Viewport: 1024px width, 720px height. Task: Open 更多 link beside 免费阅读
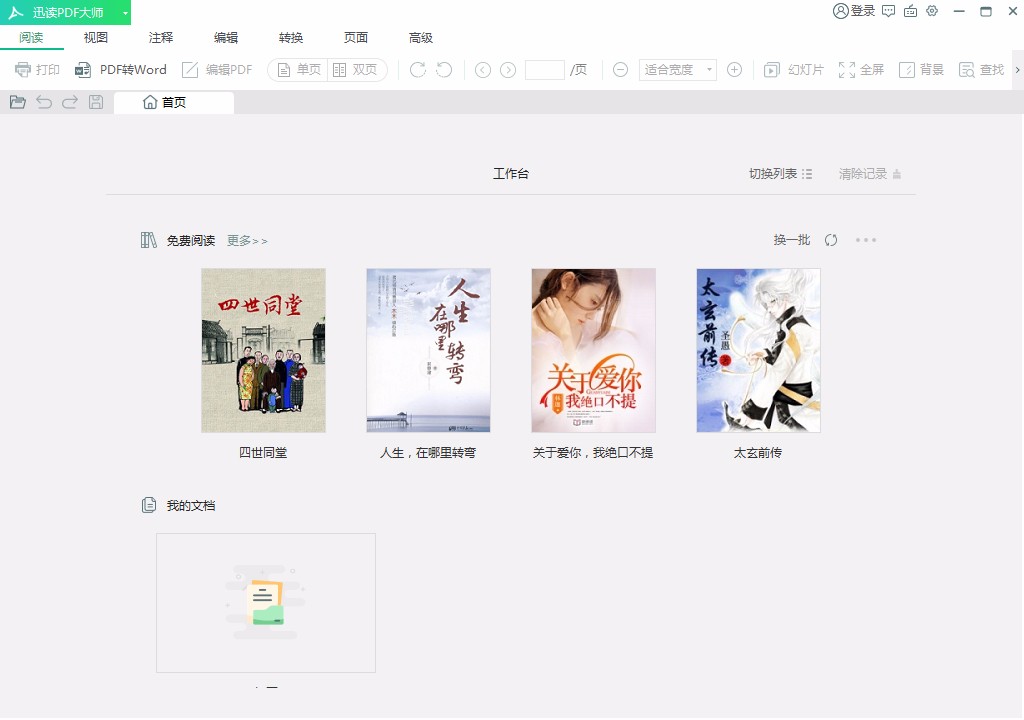(246, 240)
